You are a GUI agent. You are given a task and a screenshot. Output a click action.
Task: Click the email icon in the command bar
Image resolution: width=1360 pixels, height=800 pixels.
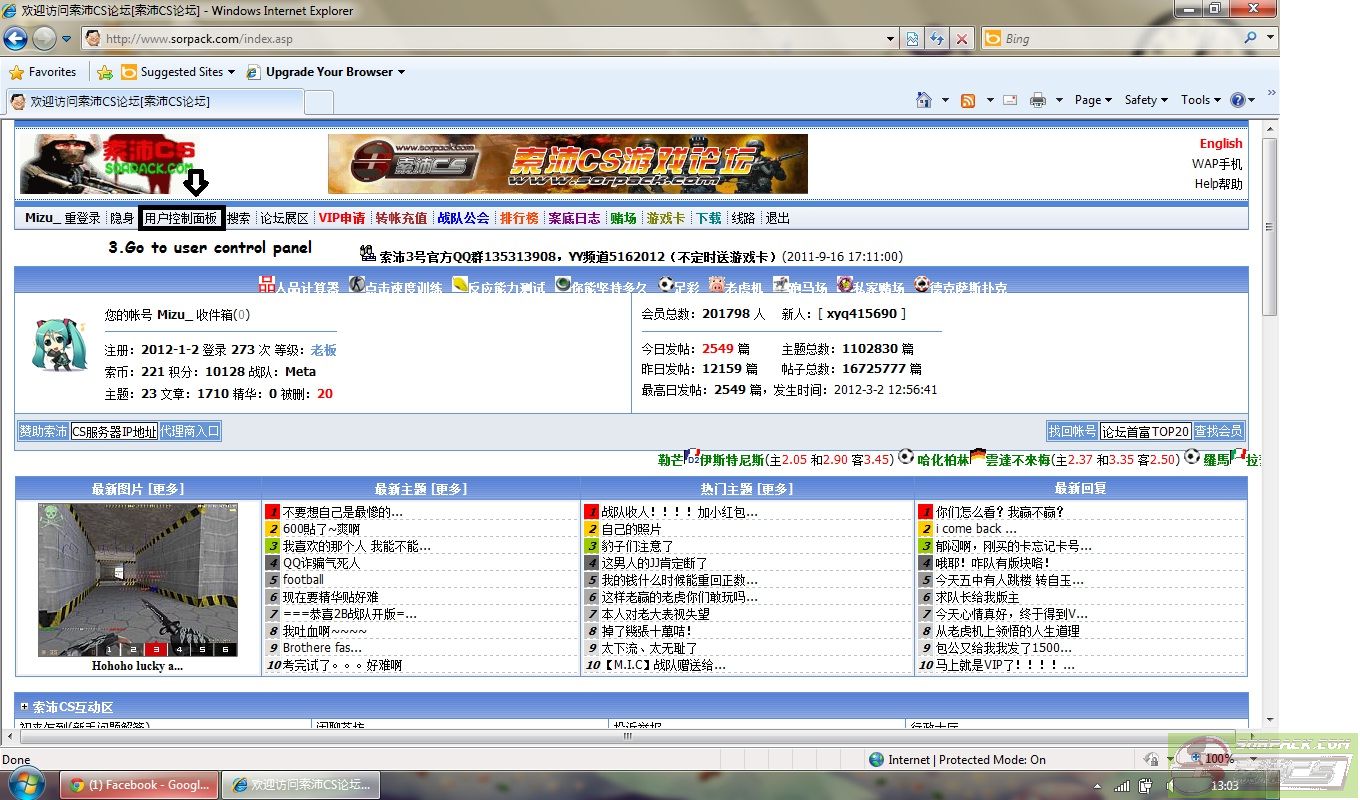(1012, 100)
